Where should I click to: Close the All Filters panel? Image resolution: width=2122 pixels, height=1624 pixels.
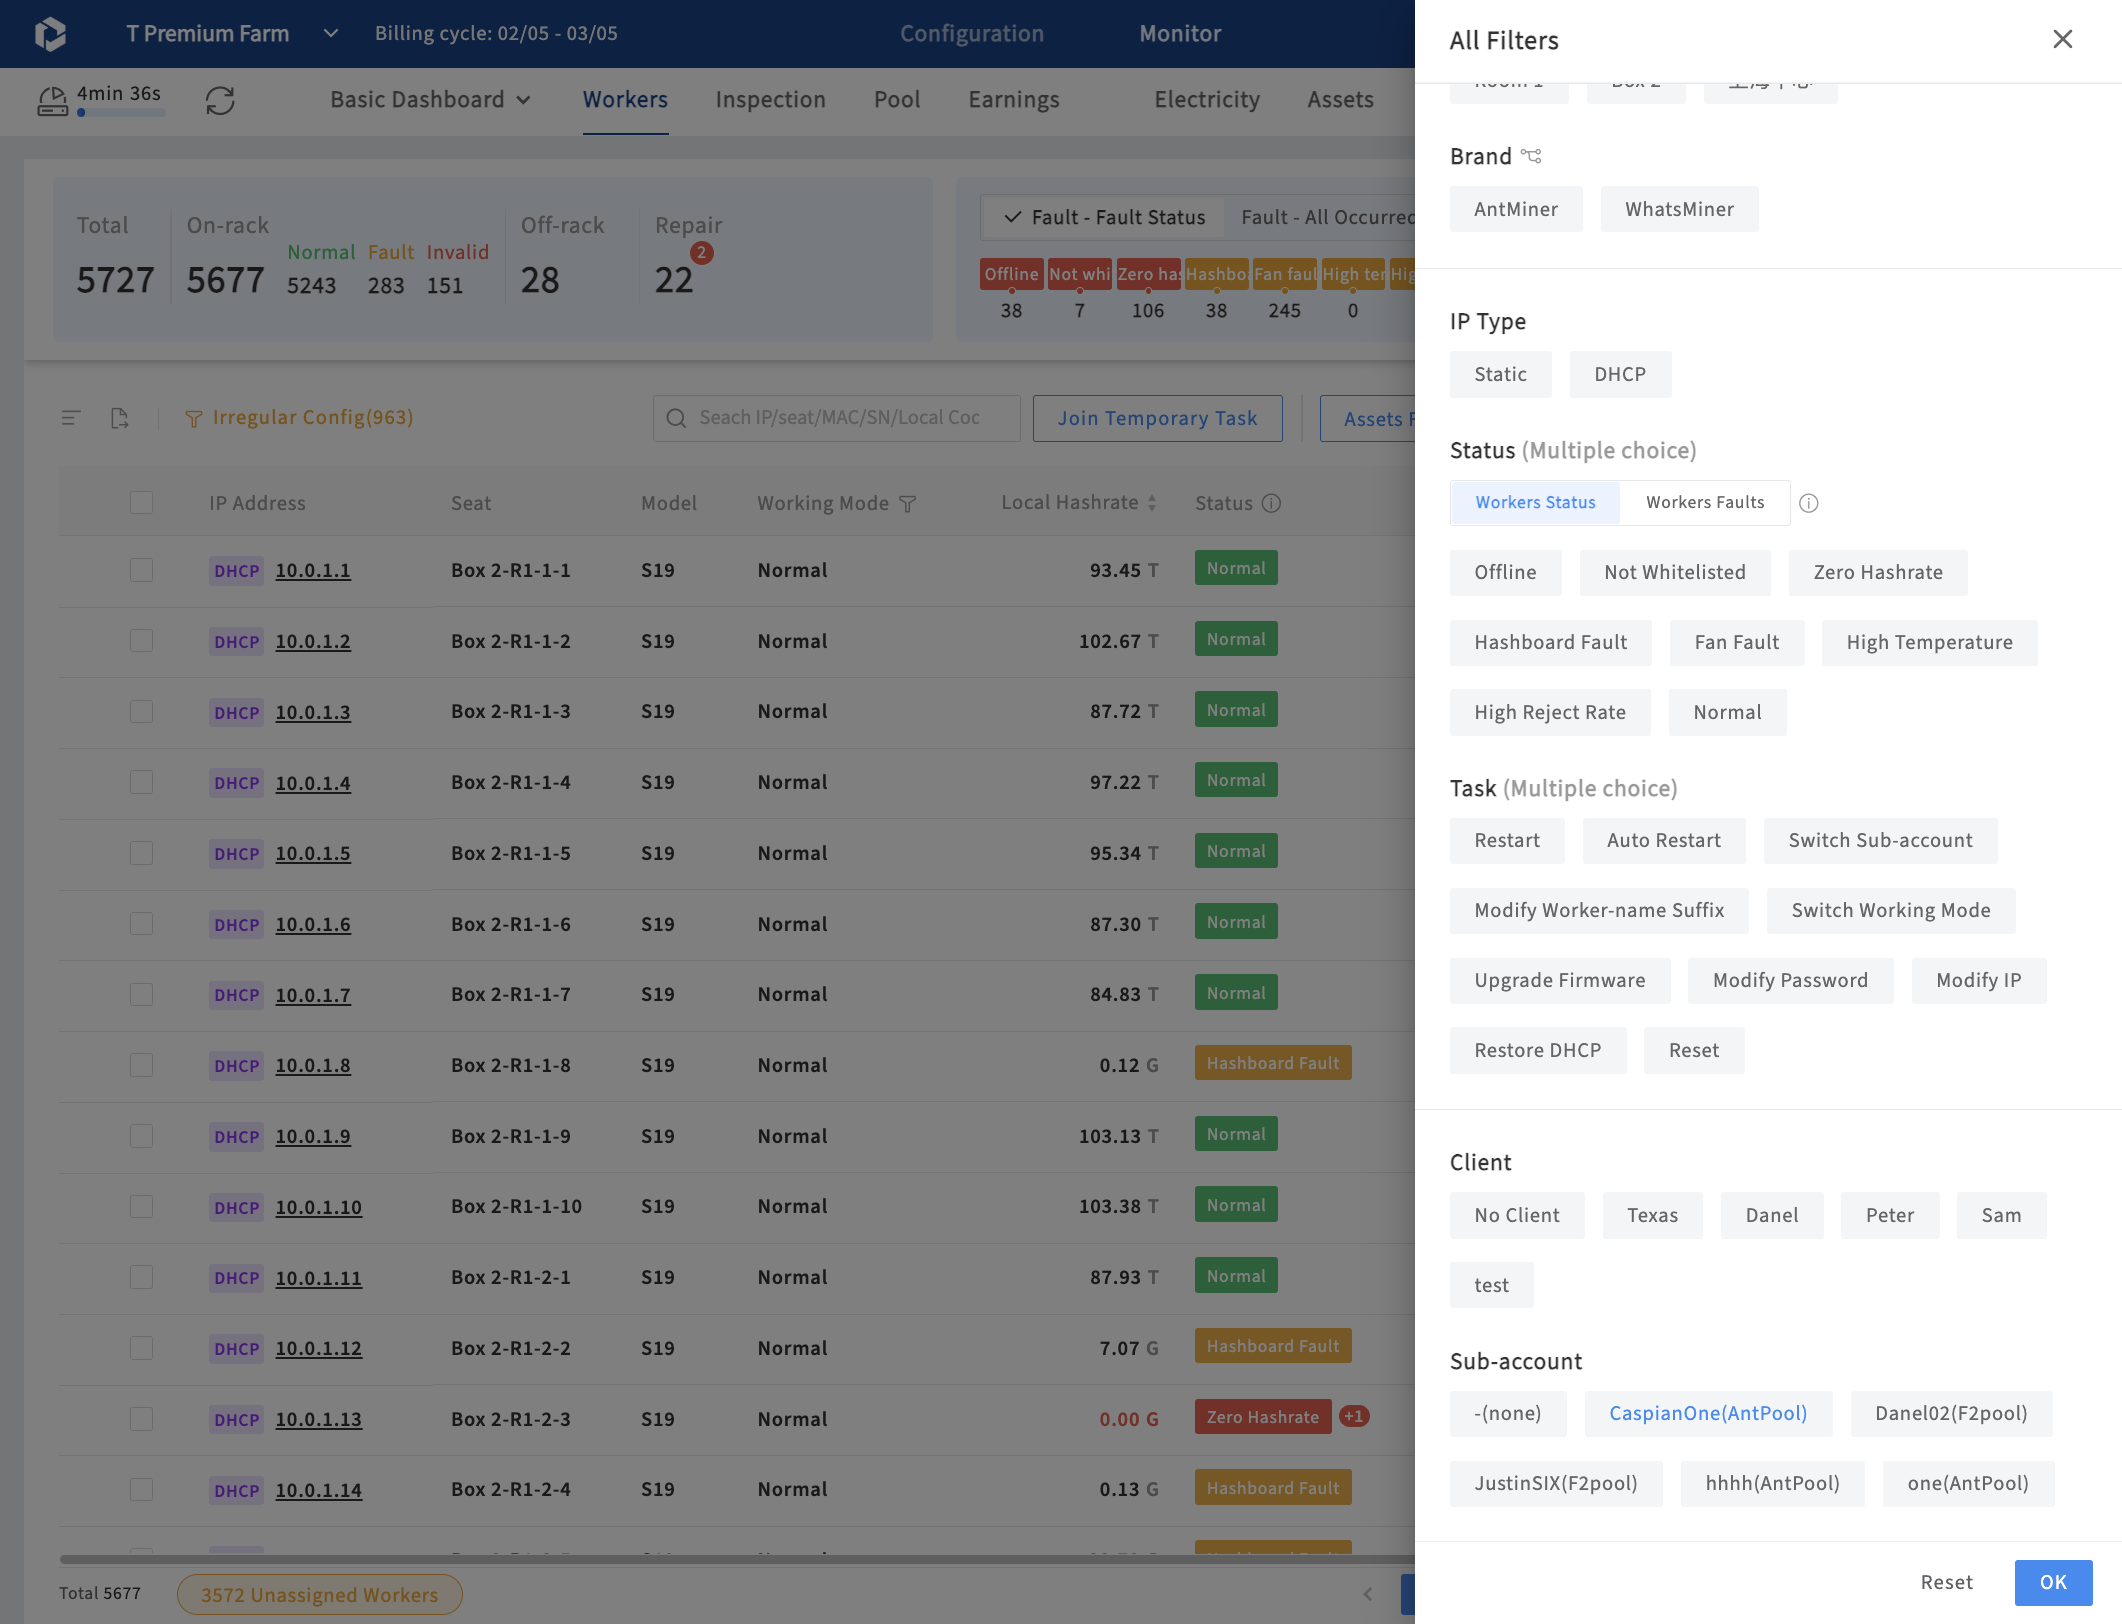pyautogui.click(x=2062, y=39)
